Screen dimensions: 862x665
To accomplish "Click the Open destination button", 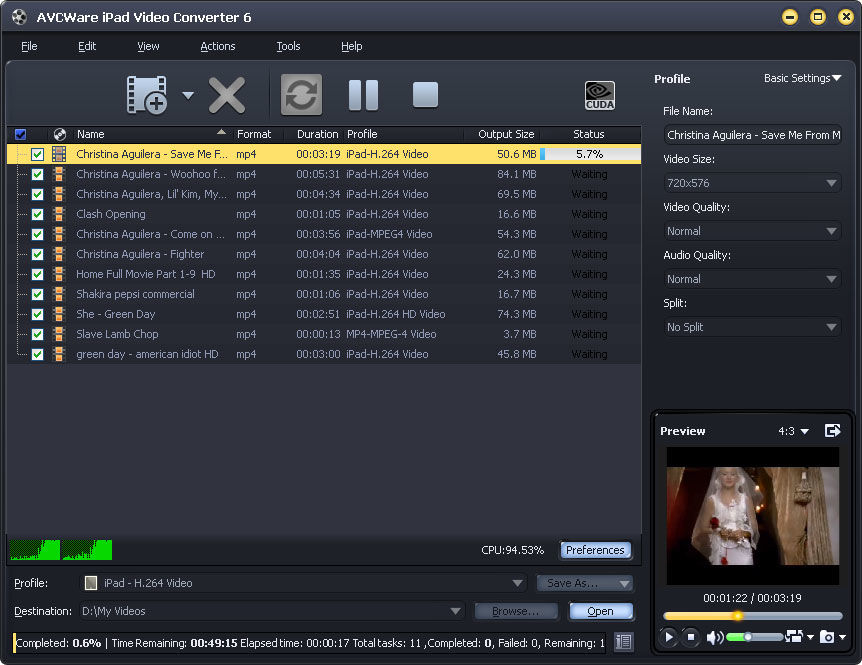I will 600,611.
